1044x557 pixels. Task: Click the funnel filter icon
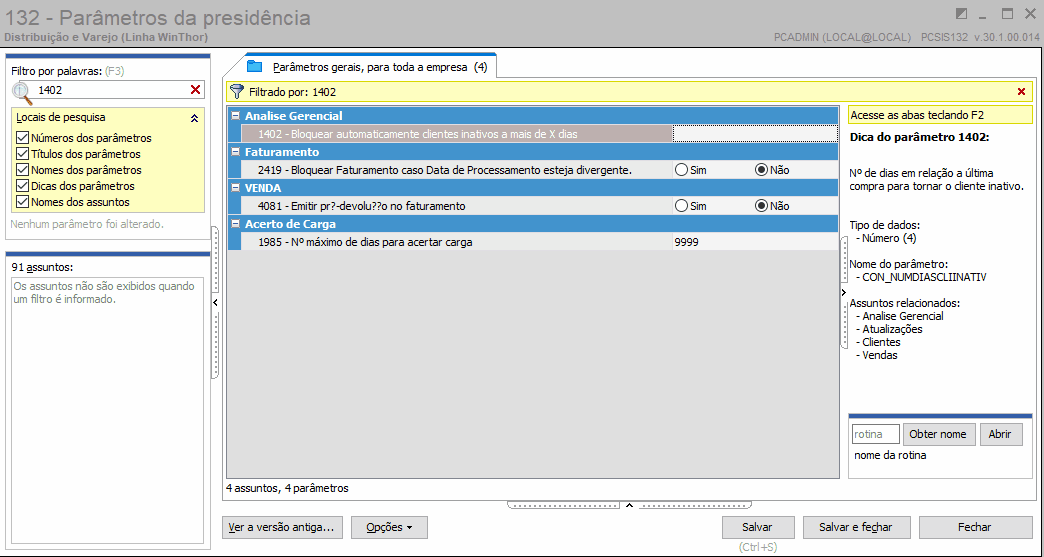click(x=236, y=91)
